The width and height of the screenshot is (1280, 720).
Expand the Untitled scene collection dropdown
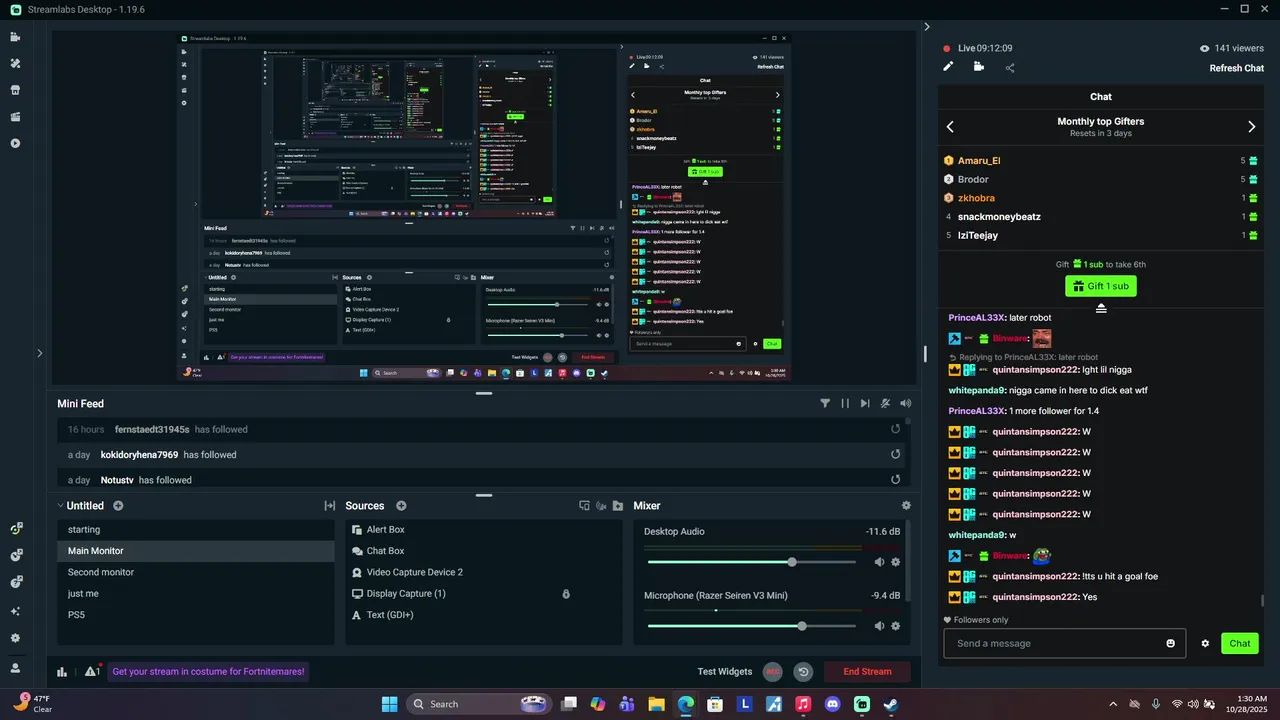click(61, 506)
